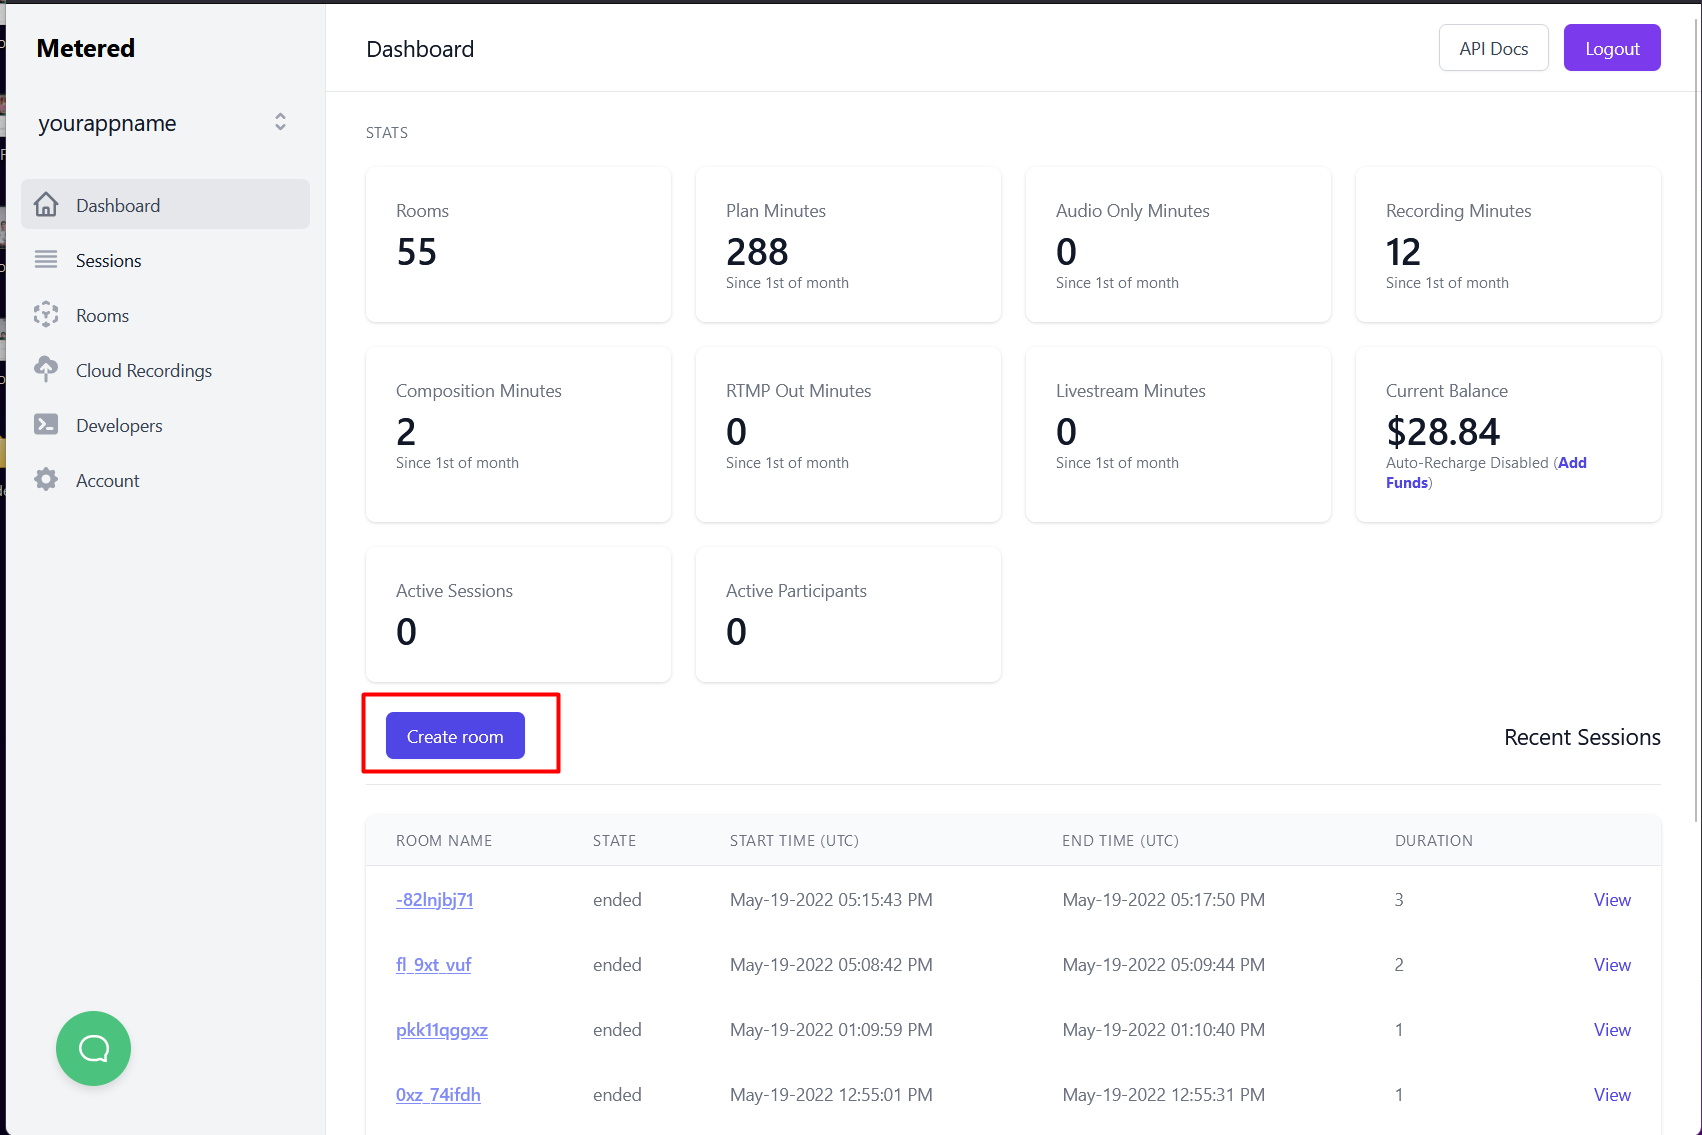Click the Metered logo title
1702x1135 pixels.
86,48
